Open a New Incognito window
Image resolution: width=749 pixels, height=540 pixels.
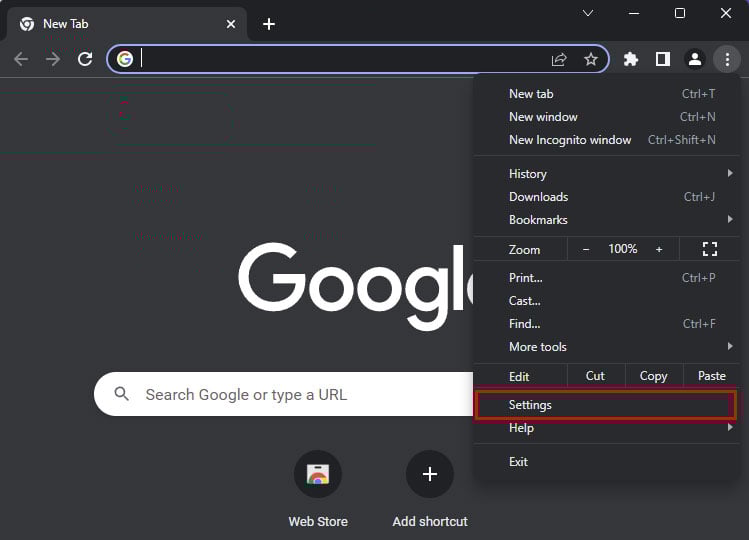tap(607, 140)
